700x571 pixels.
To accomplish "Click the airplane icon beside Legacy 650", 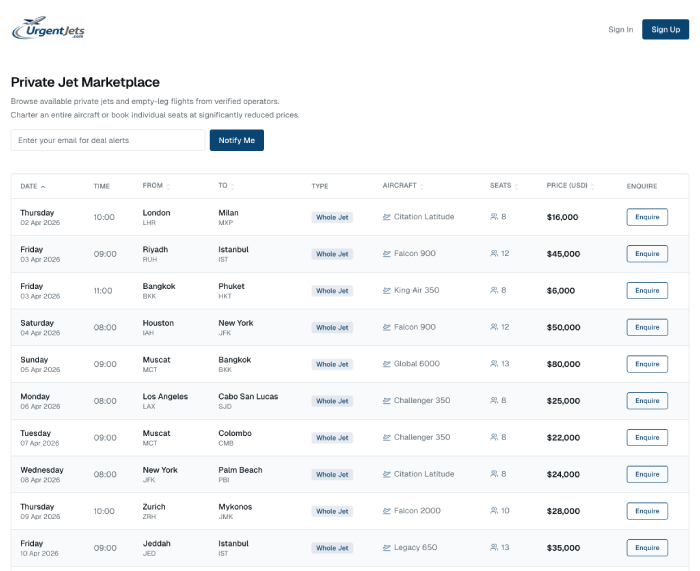I will pyautogui.click(x=387, y=548).
